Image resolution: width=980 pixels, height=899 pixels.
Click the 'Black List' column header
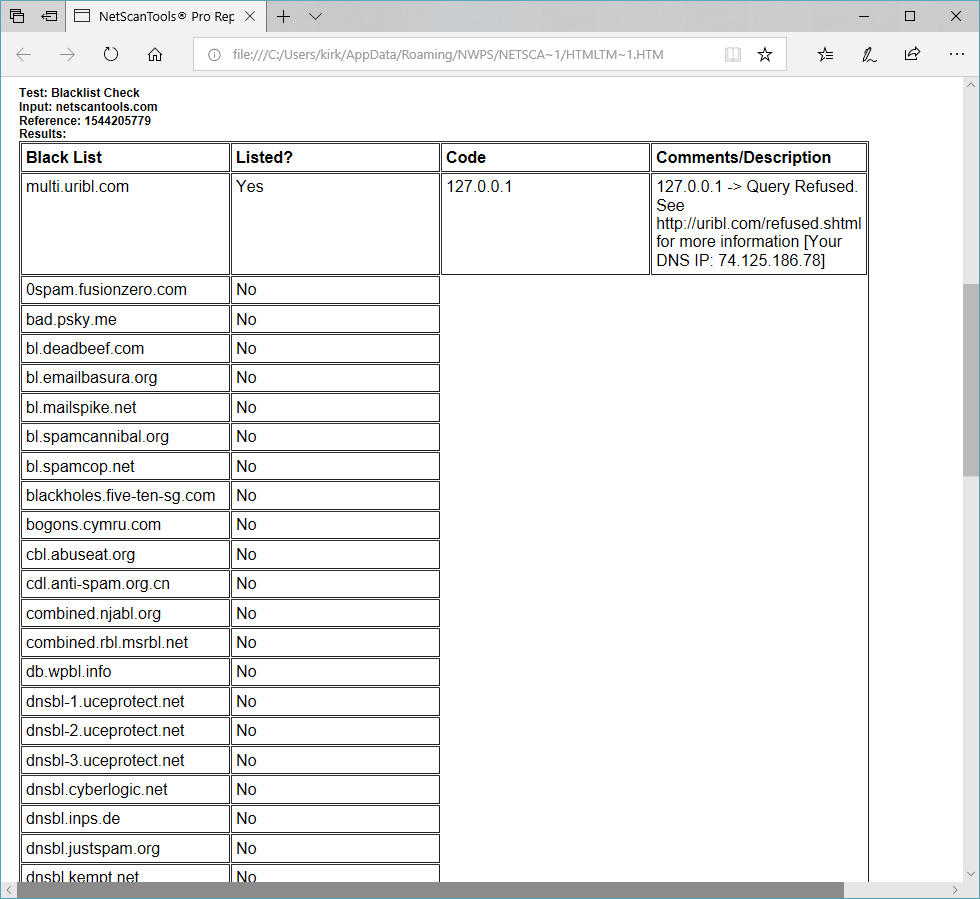click(126, 158)
